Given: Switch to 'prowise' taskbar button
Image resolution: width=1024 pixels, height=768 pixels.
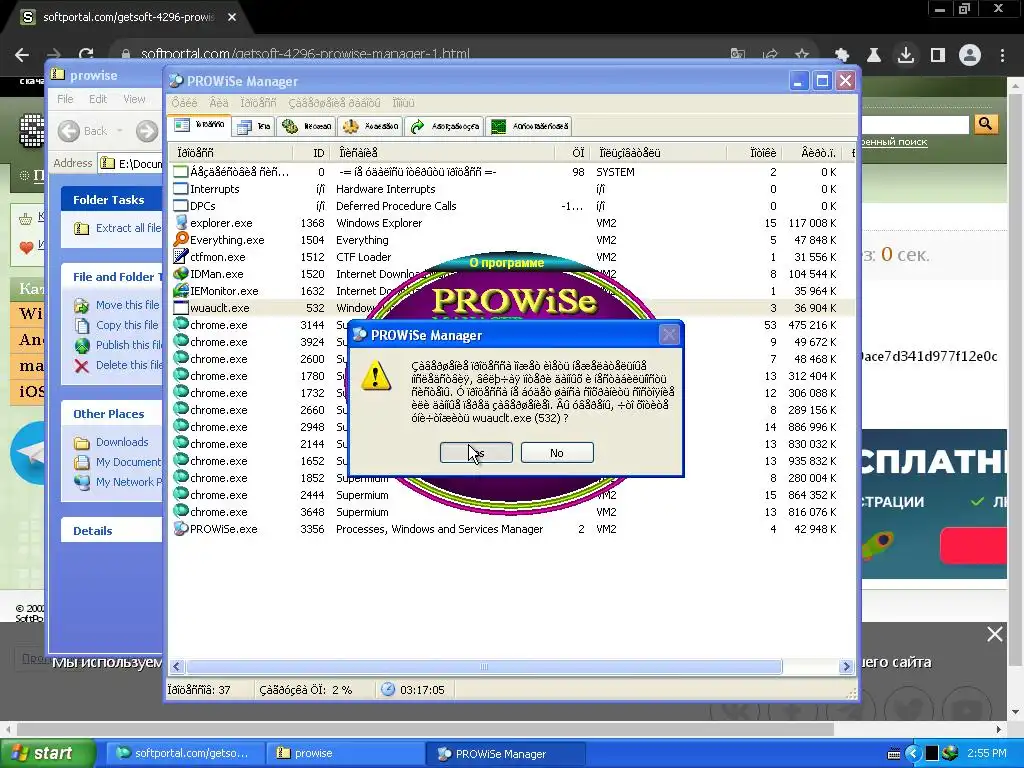Looking at the screenshot, I should tap(345, 753).
